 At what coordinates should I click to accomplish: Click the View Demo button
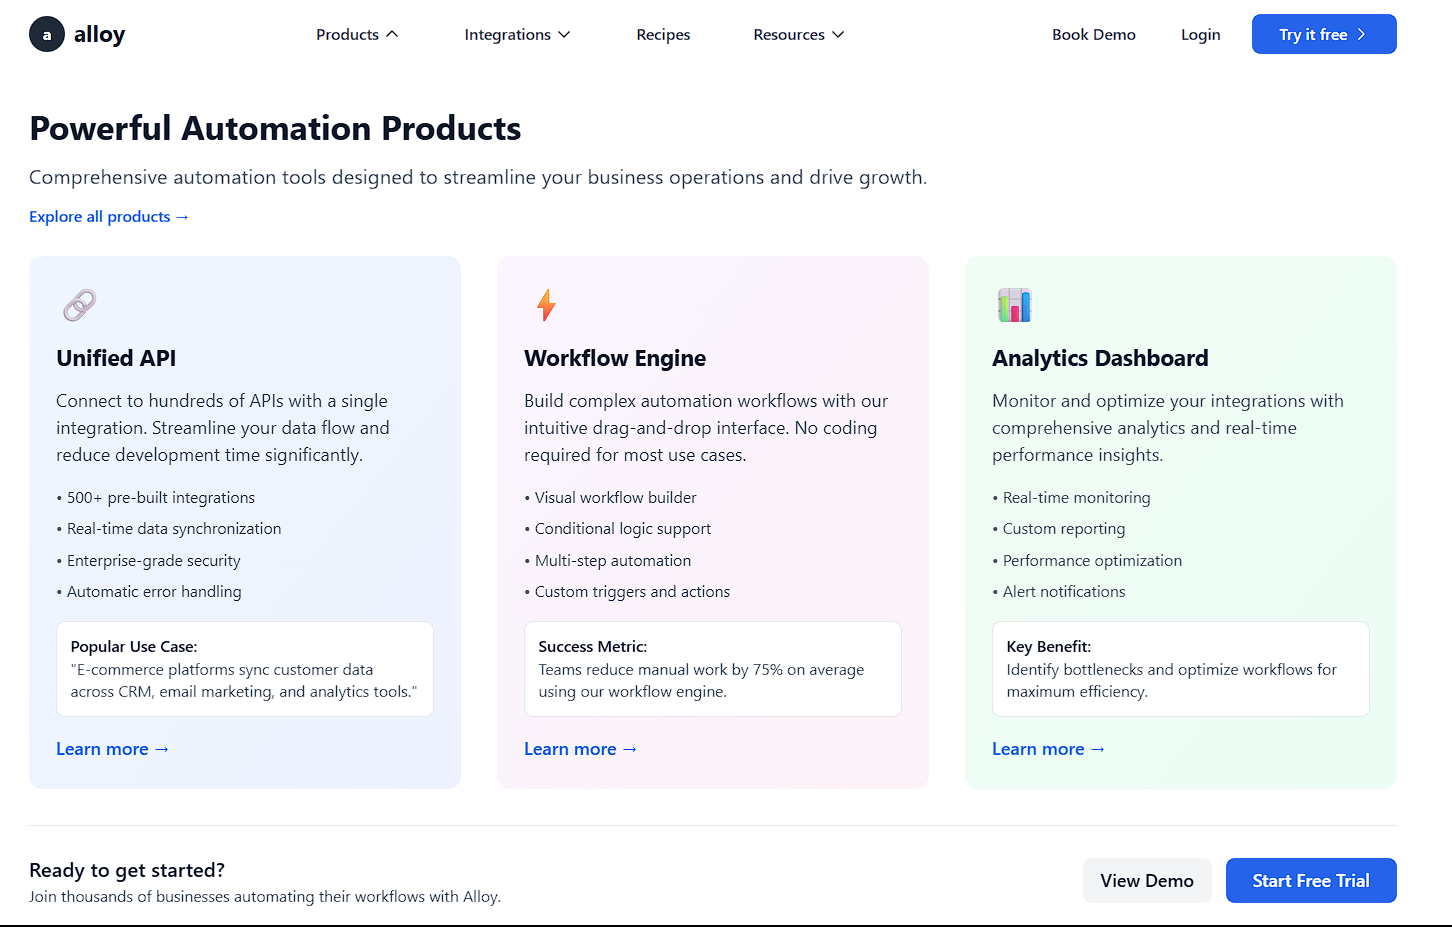(1146, 881)
